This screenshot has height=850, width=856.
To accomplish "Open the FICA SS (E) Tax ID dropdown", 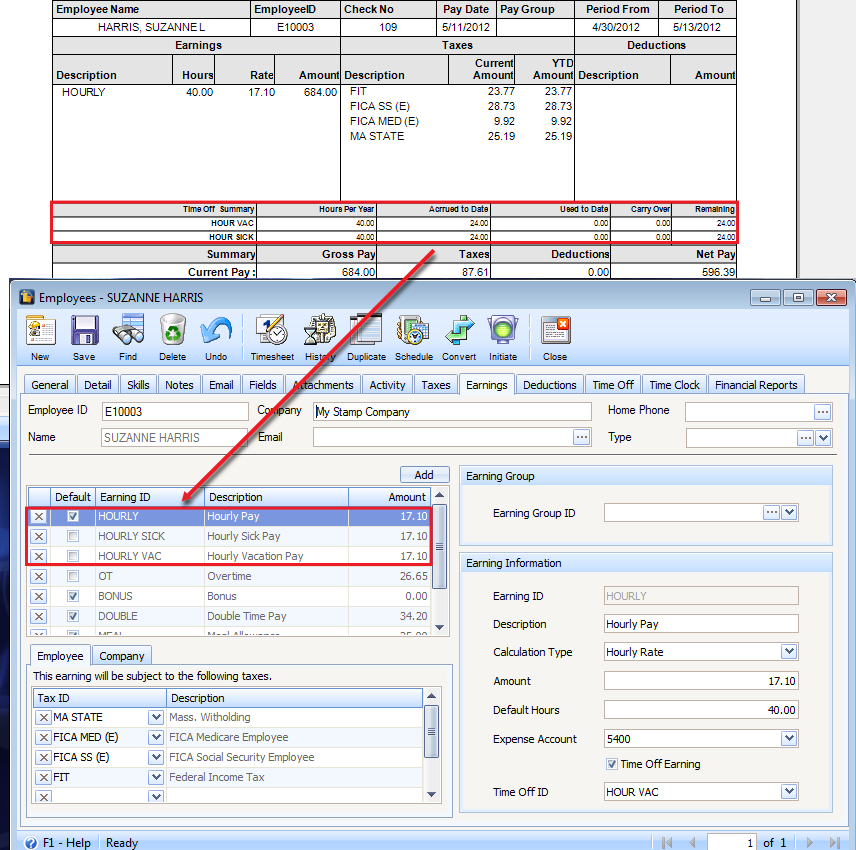I will tap(156, 758).
